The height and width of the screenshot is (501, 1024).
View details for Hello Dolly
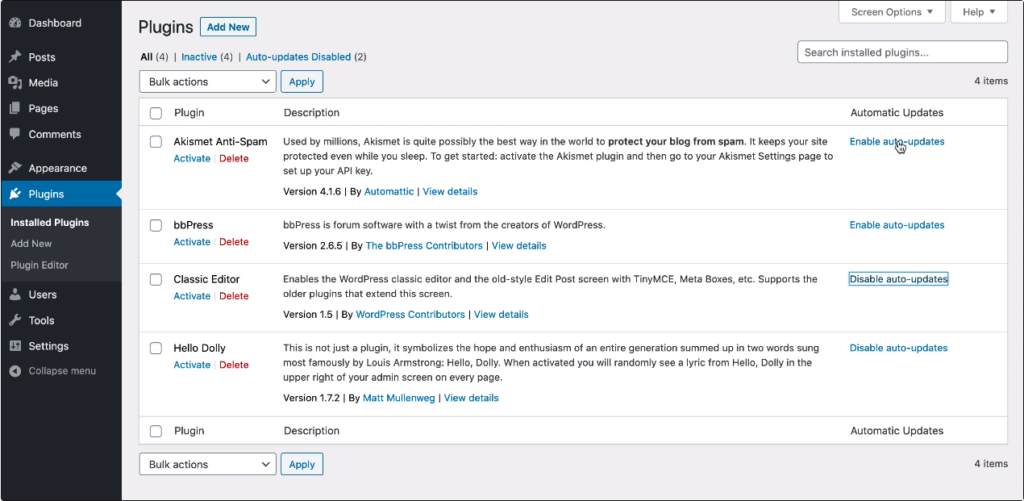[x=472, y=397]
